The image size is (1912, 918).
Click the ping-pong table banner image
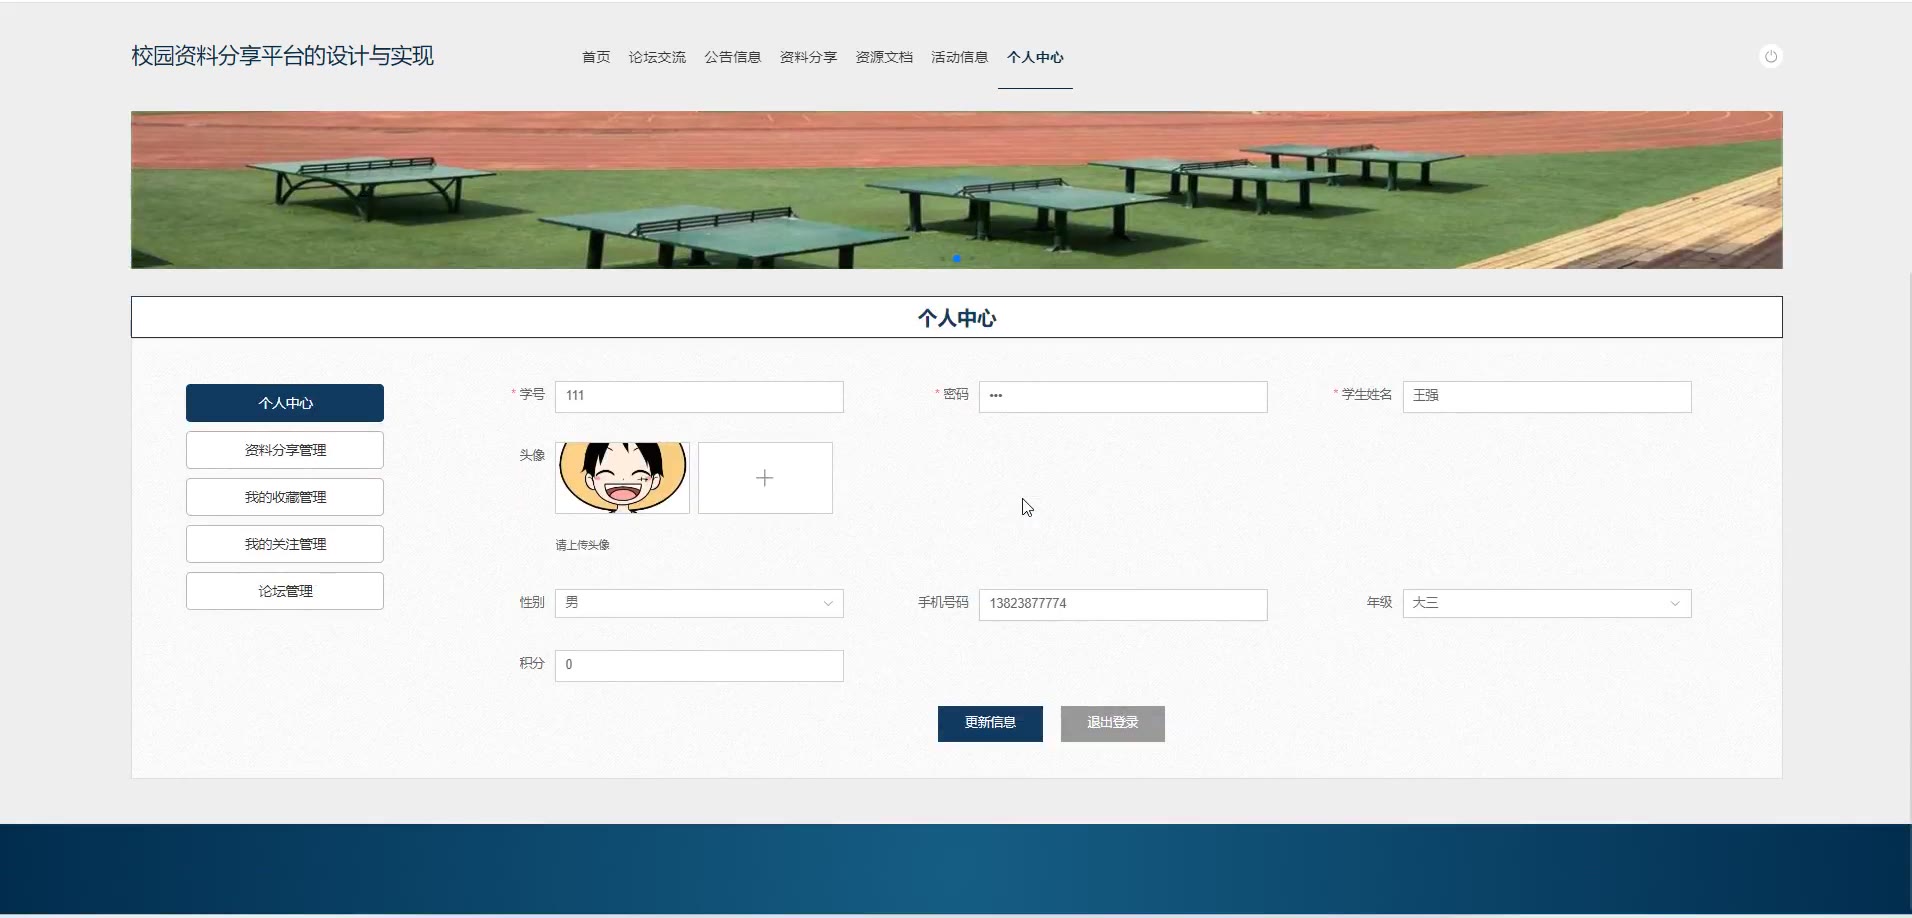(x=956, y=189)
